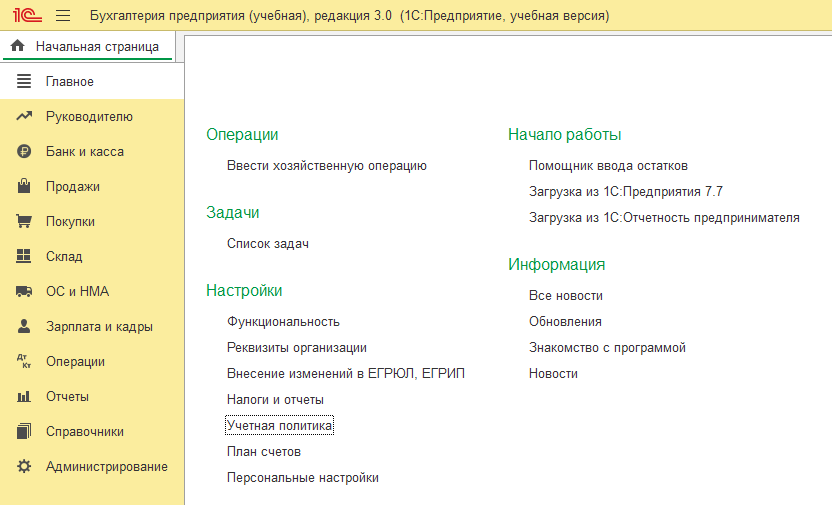Open the Отчеты section
This screenshot has width=832, height=505.
pyautogui.click(x=92, y=396)
